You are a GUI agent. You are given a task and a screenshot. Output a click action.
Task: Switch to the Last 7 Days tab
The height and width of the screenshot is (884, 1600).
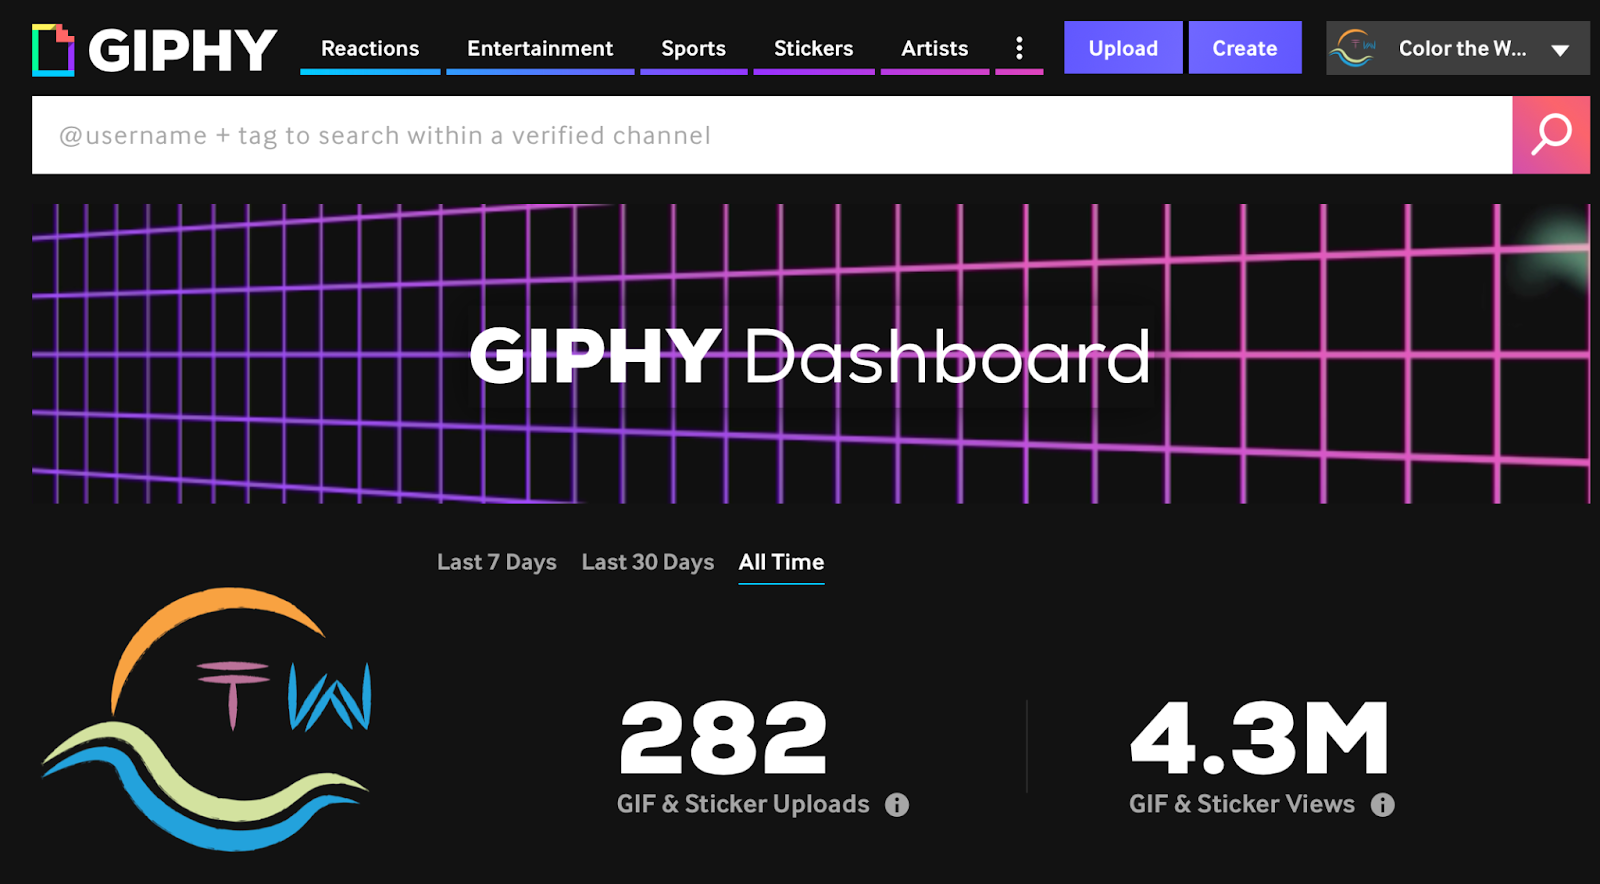(x=497, y=562)
